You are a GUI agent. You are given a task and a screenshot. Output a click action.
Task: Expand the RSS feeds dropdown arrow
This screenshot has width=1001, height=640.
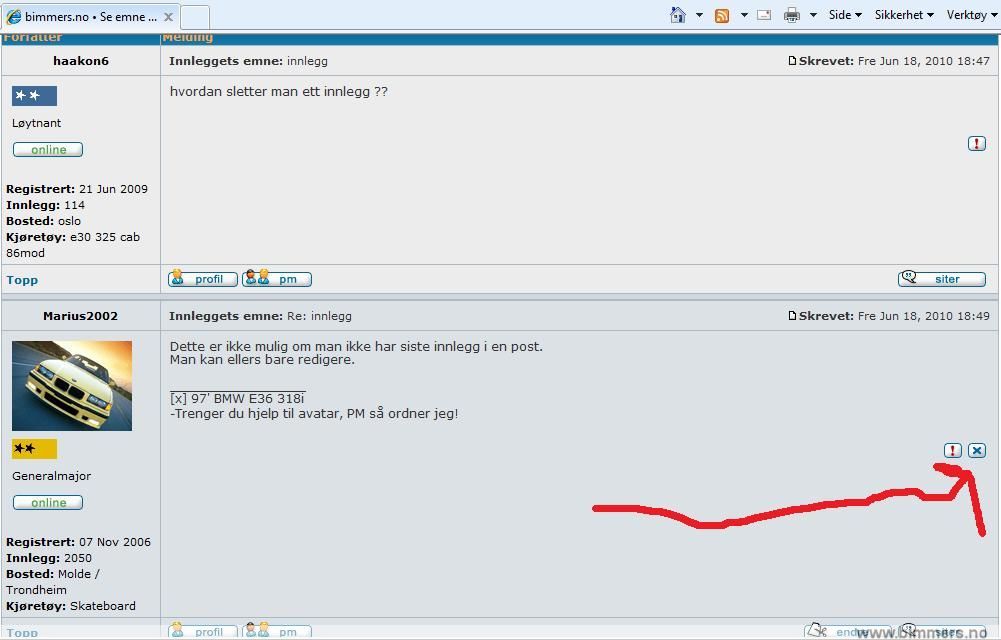[741, 15]
